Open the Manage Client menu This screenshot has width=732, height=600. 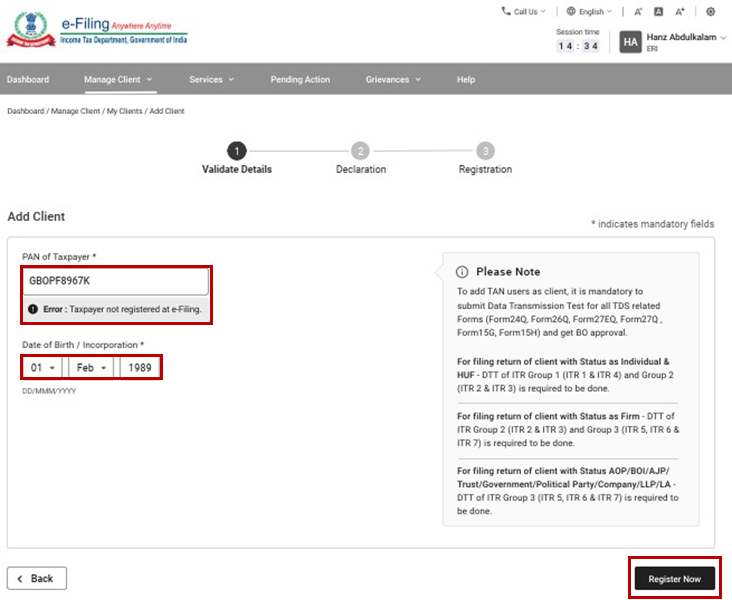tap(118, 79)
